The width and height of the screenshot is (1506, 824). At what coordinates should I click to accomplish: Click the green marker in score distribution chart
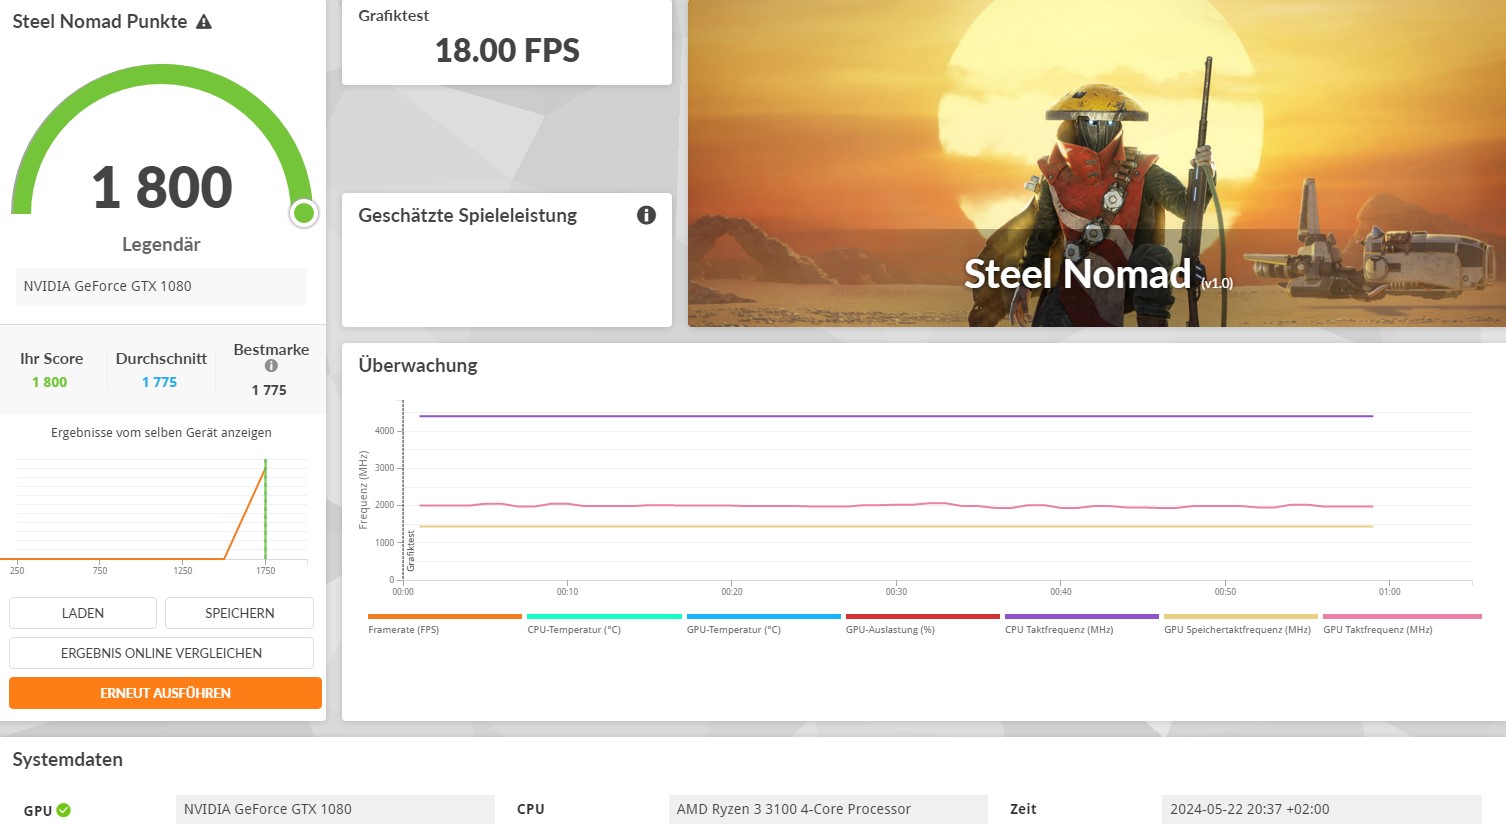[x=265, y=509]
